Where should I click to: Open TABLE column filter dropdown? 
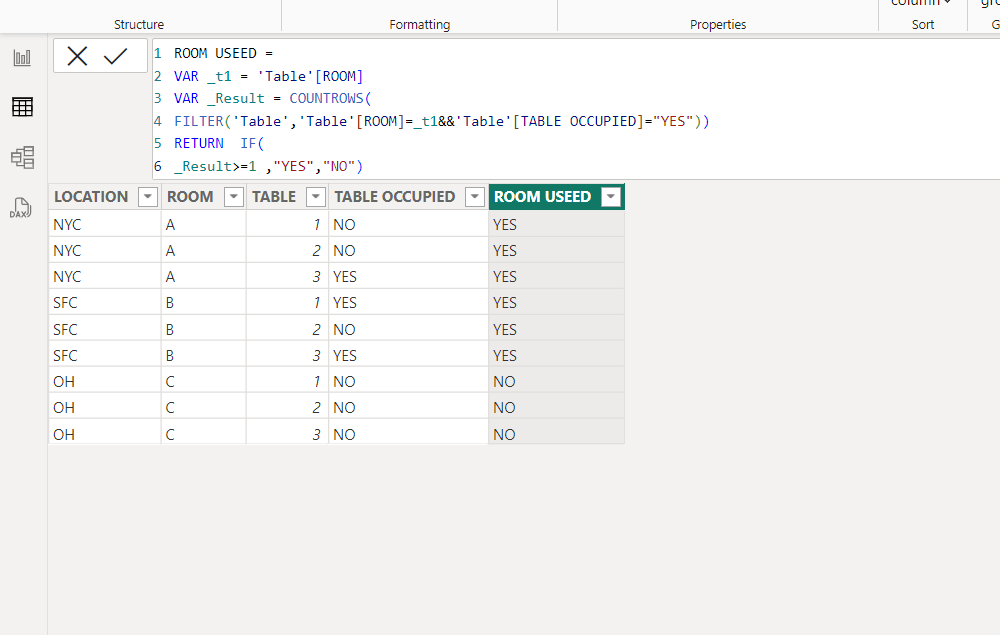(x=316, y=197)
